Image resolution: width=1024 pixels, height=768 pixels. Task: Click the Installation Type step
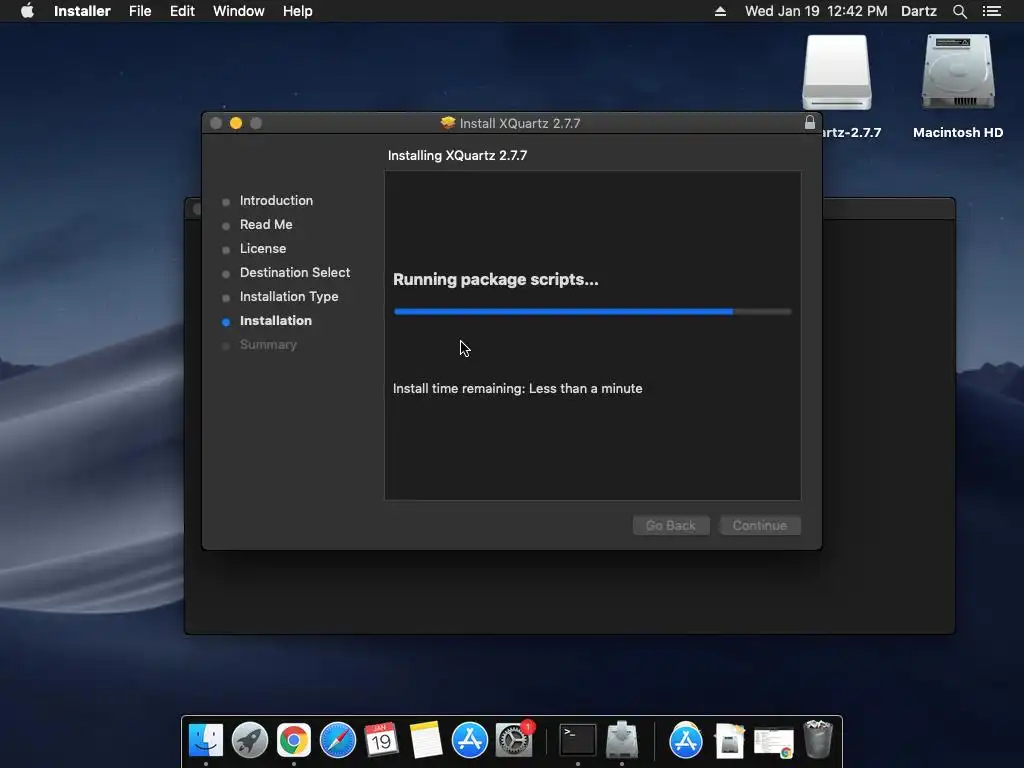coord(289,296)
